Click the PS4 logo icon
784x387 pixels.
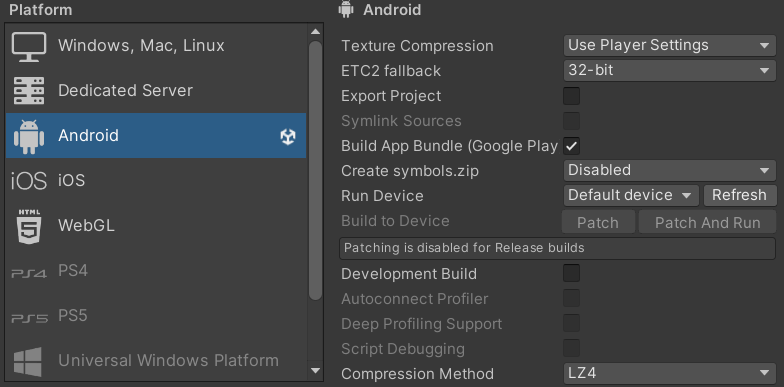tap(29, 273)
